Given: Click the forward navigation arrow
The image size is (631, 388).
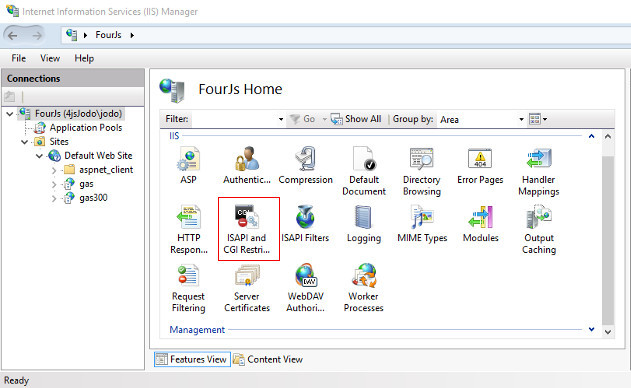Looking at the screenshot, I should (x=37, y=35).
